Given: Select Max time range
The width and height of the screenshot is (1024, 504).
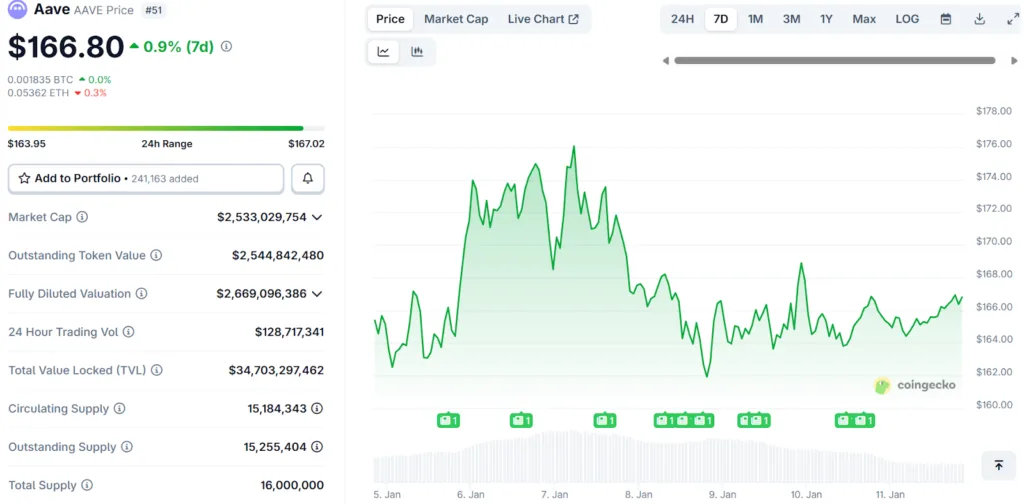Looking at the screenshot, I should [864, 19].
